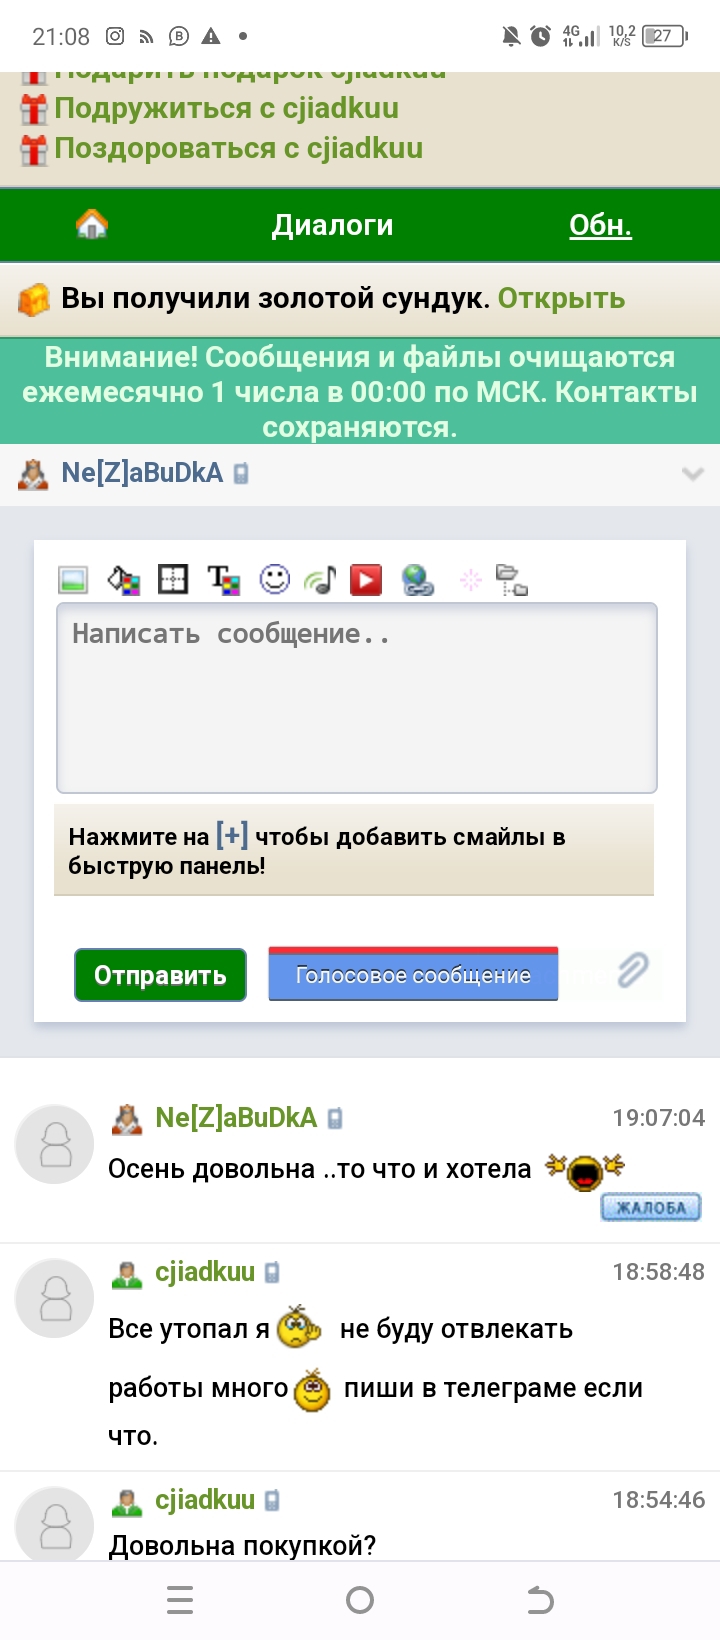Record a Голосовое сообщение
Image resolution: width=720 pixels, height=1640 pixels.
pos(413,974)
